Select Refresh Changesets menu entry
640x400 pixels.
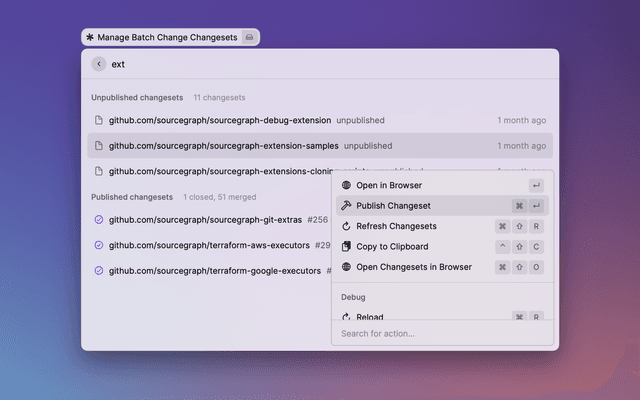[396, 226]
